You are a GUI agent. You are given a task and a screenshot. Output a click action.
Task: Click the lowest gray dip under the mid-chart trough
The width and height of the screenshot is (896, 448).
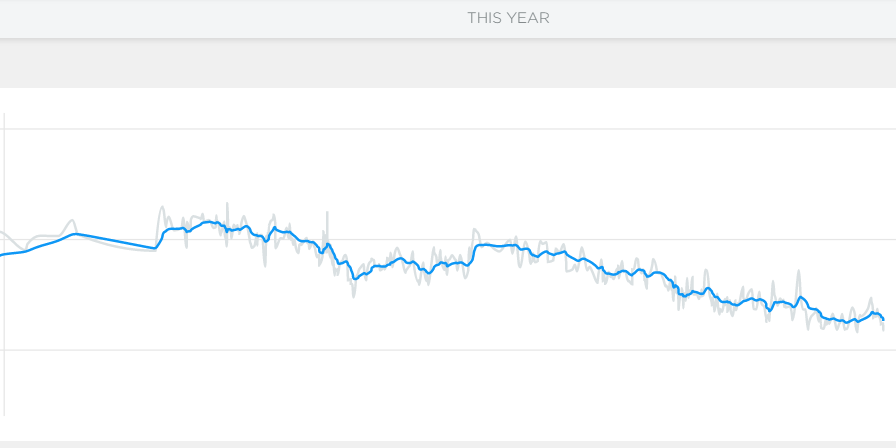(353, 293)
